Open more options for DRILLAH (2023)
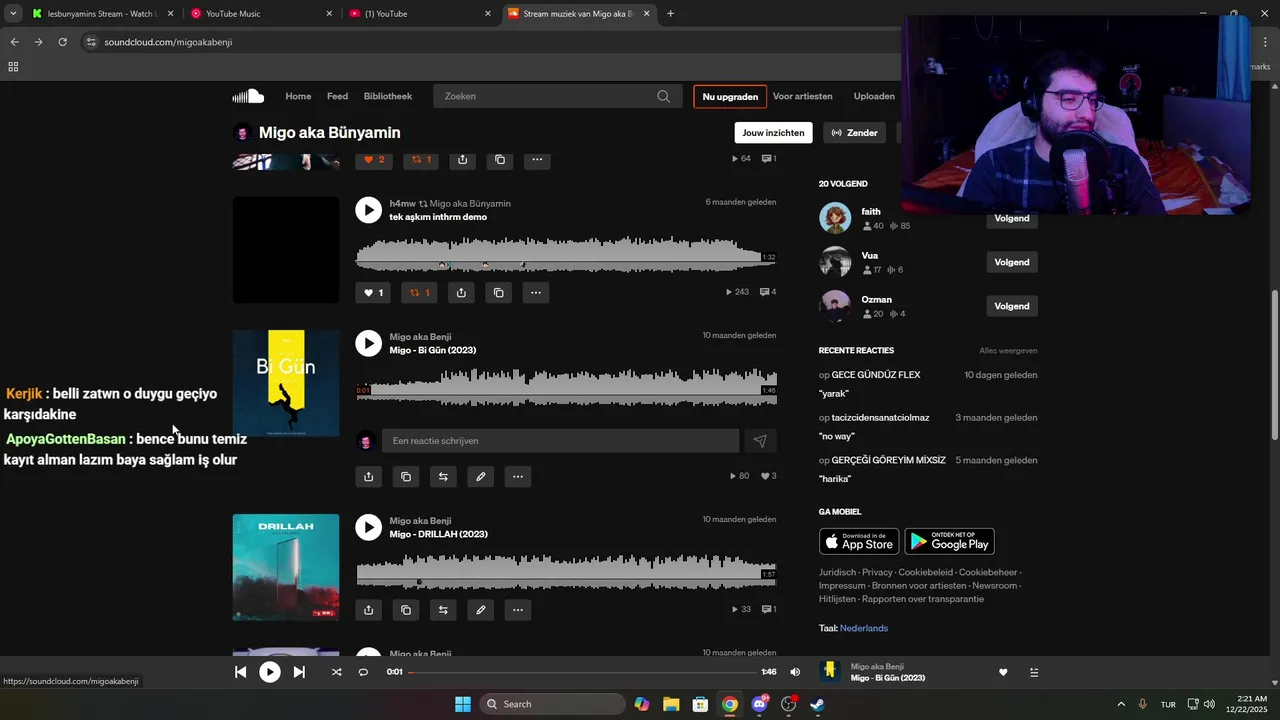The image size is (1280, 720). (518, 610)
